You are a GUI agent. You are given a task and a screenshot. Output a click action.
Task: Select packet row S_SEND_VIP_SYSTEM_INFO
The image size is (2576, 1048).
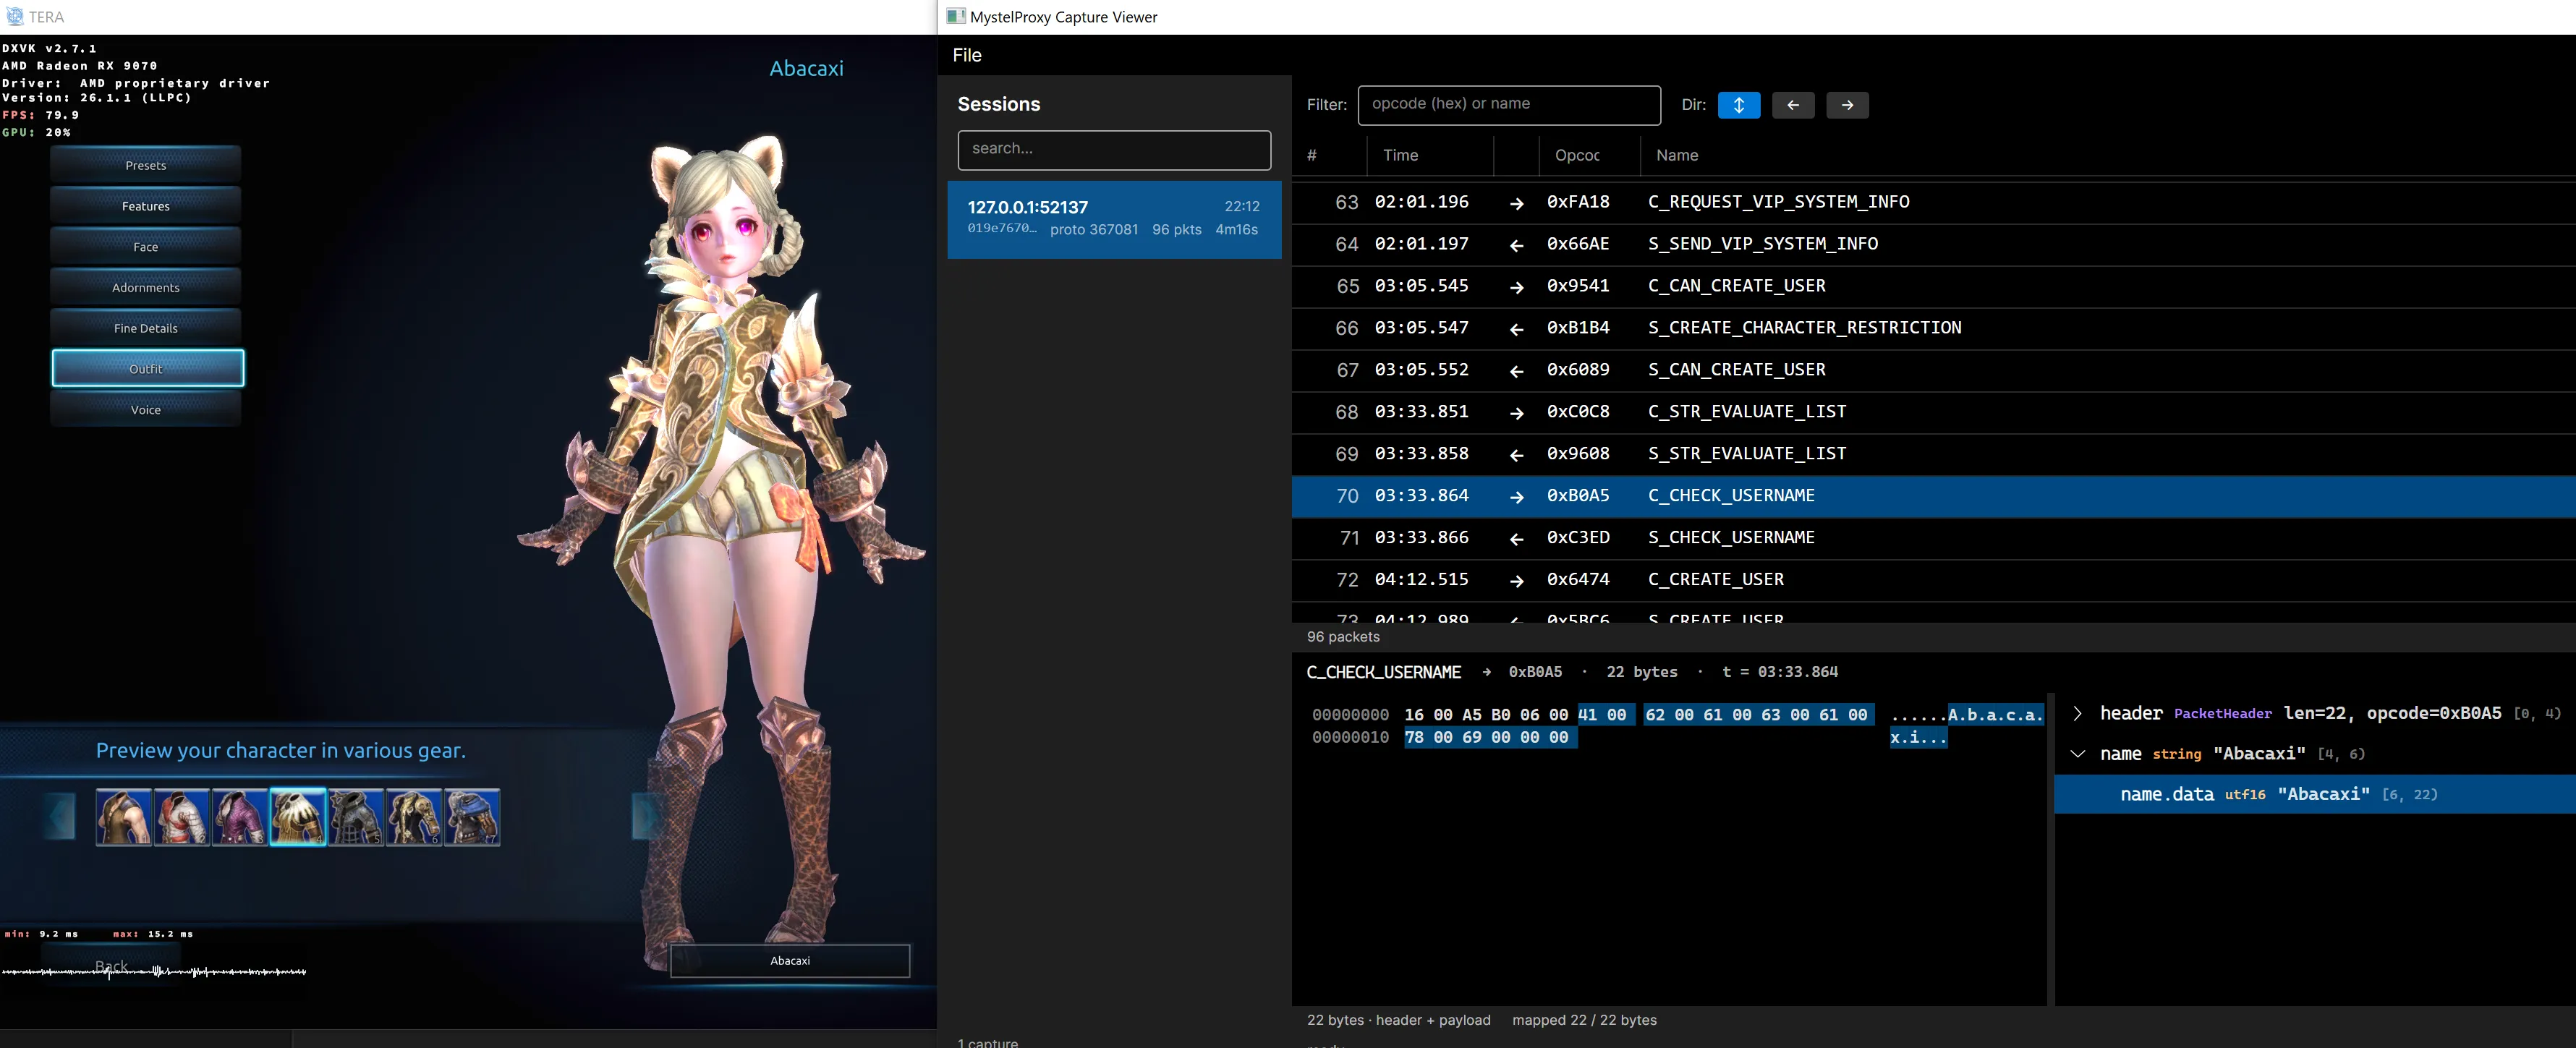(x=1933, y=244)
